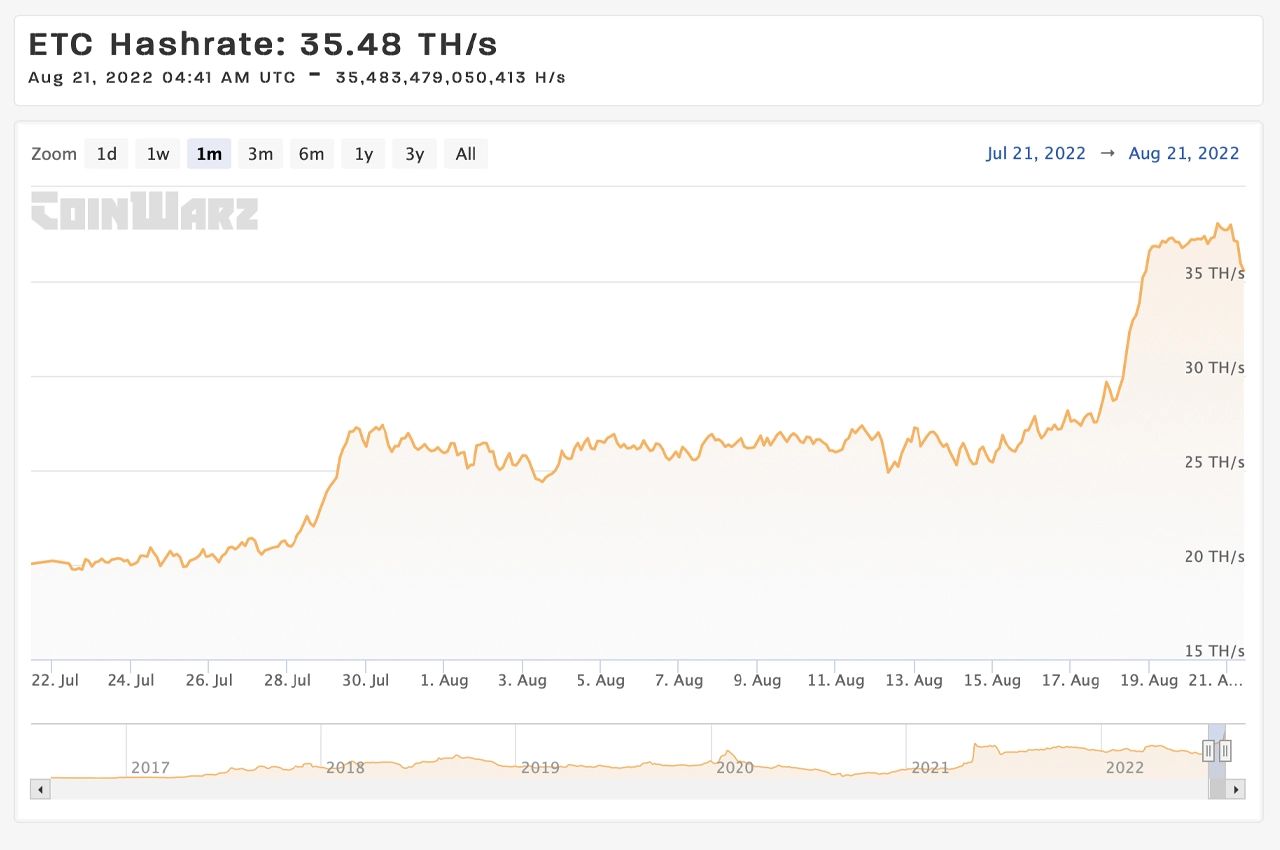Click the navigator scrollbar track
Image resolution: width=1280 pixels, height=850 pixels.
[x=628, y=789]
